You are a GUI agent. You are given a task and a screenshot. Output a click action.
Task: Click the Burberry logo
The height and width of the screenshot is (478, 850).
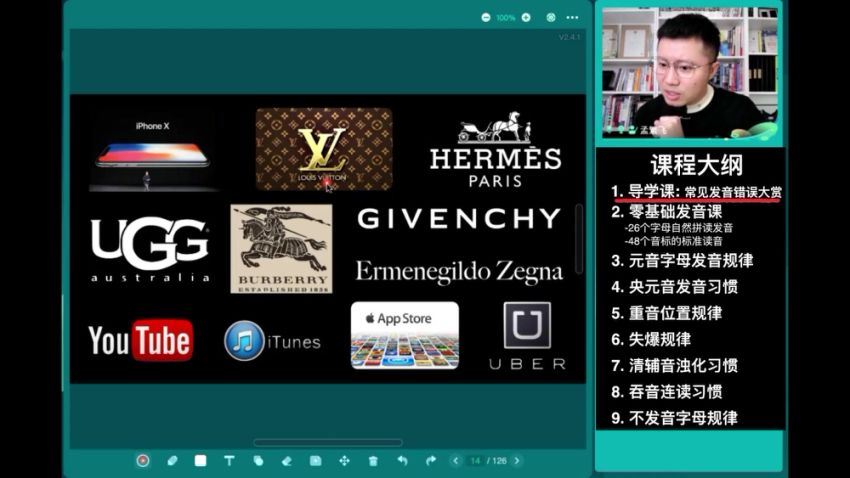(x=281, y=249)
